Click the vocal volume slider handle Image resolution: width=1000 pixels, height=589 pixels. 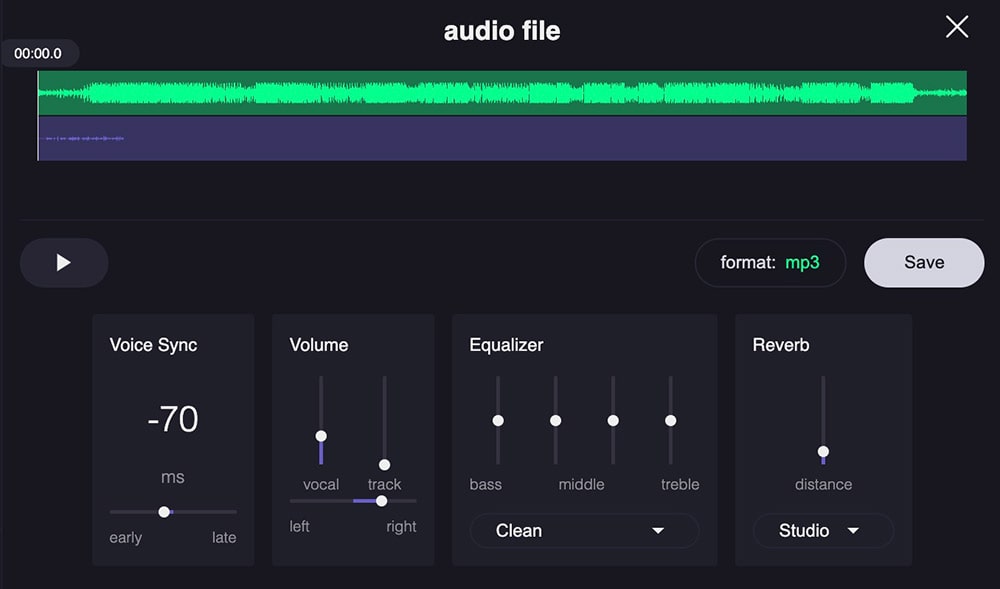coord(321,435)
